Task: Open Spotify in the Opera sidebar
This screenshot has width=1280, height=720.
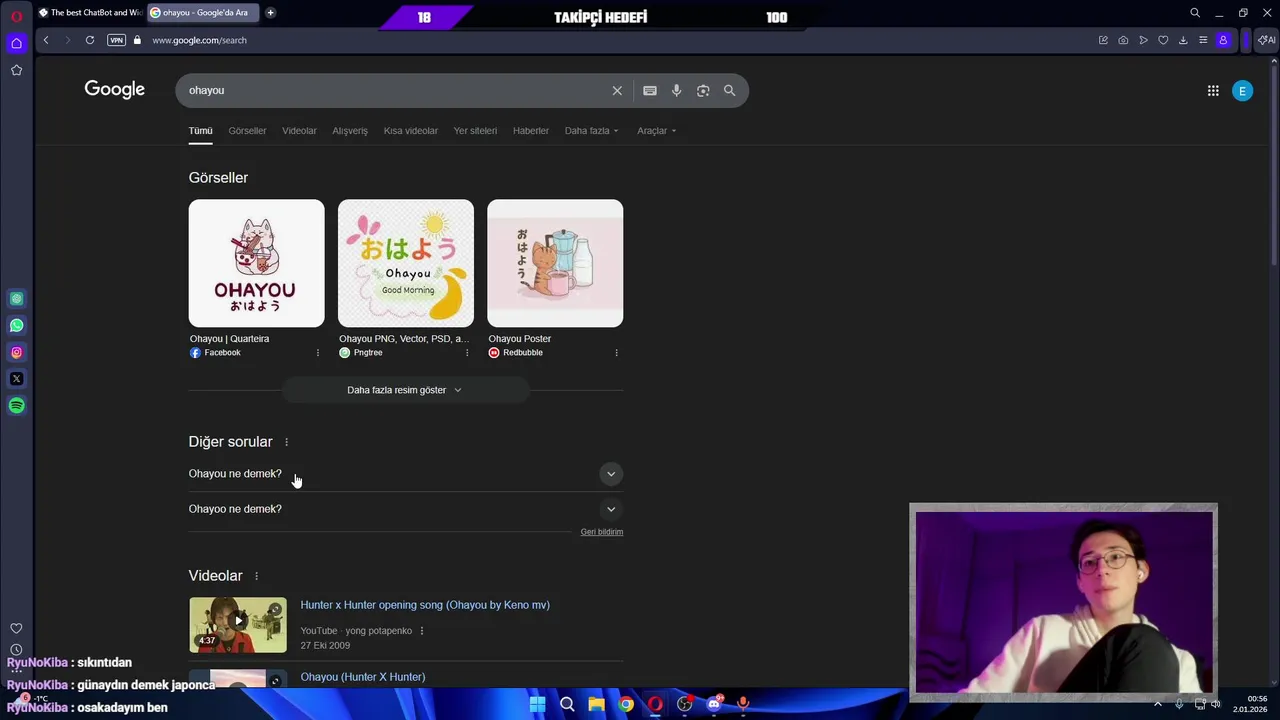Action: tap(16, 406)
